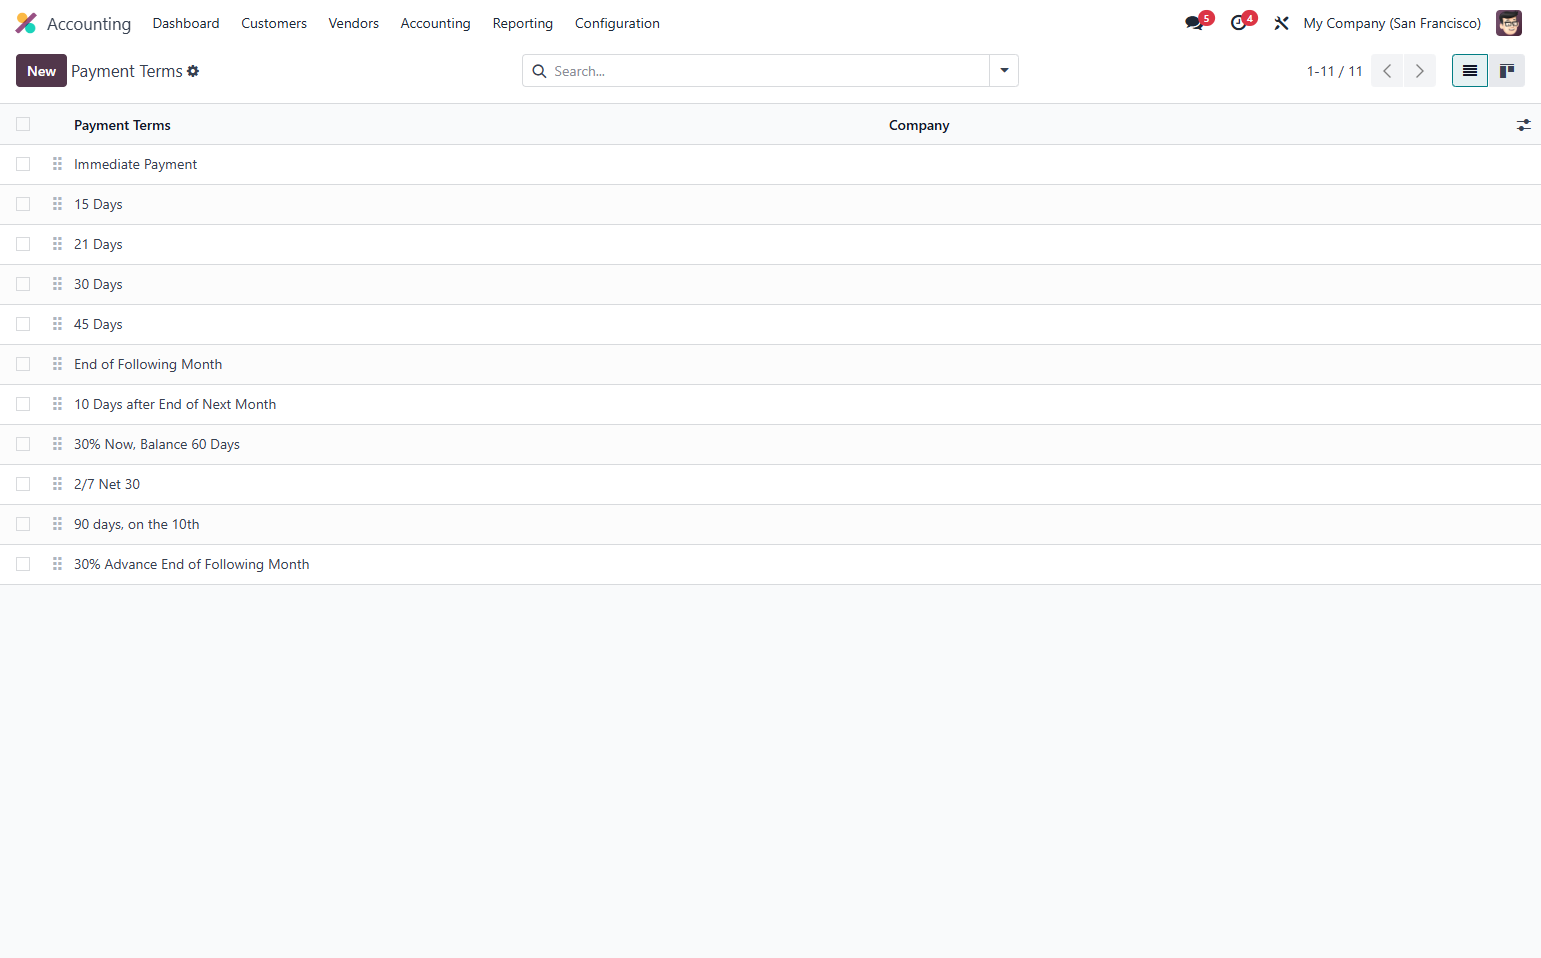Image resolution: width=1541 pixels, height=958 pixels.
Task: Open the conversations messages icon
Action: pyautogui.click(x=1194, y=23)
